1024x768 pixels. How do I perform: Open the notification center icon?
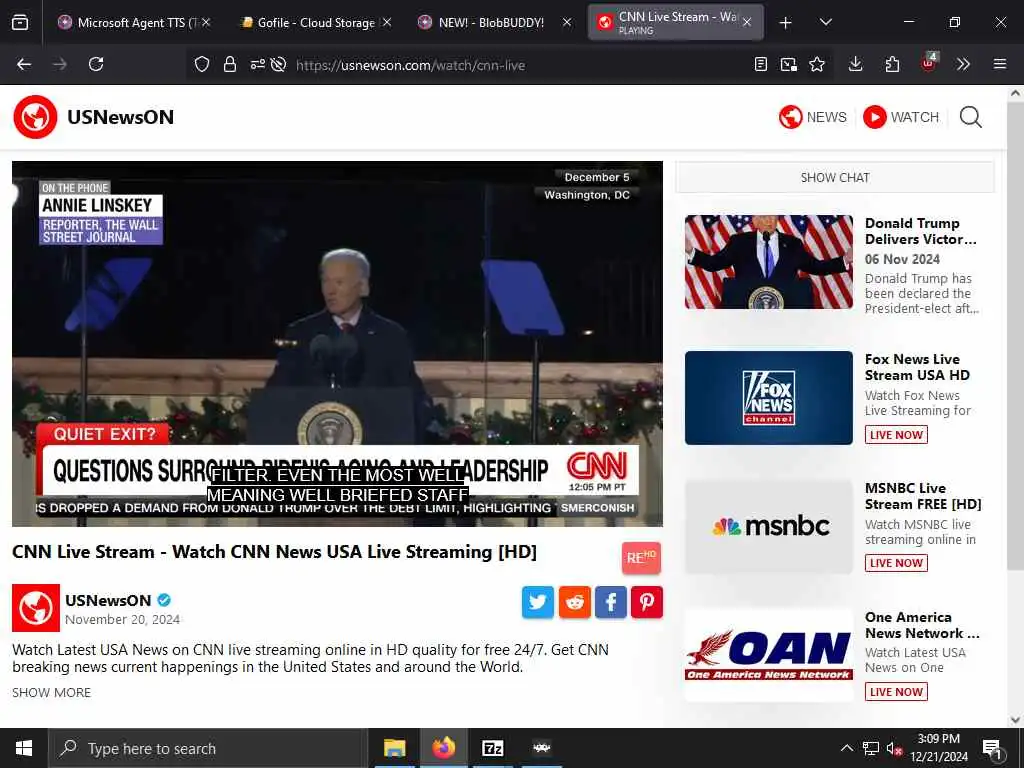click(992, 749)
